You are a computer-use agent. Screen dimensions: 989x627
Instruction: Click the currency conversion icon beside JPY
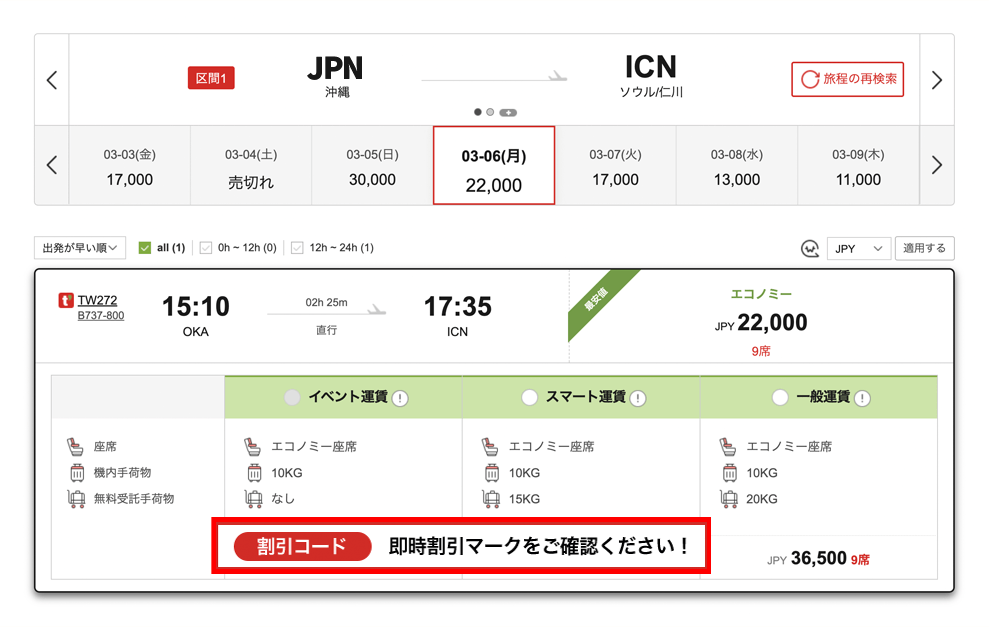point(810,248)
